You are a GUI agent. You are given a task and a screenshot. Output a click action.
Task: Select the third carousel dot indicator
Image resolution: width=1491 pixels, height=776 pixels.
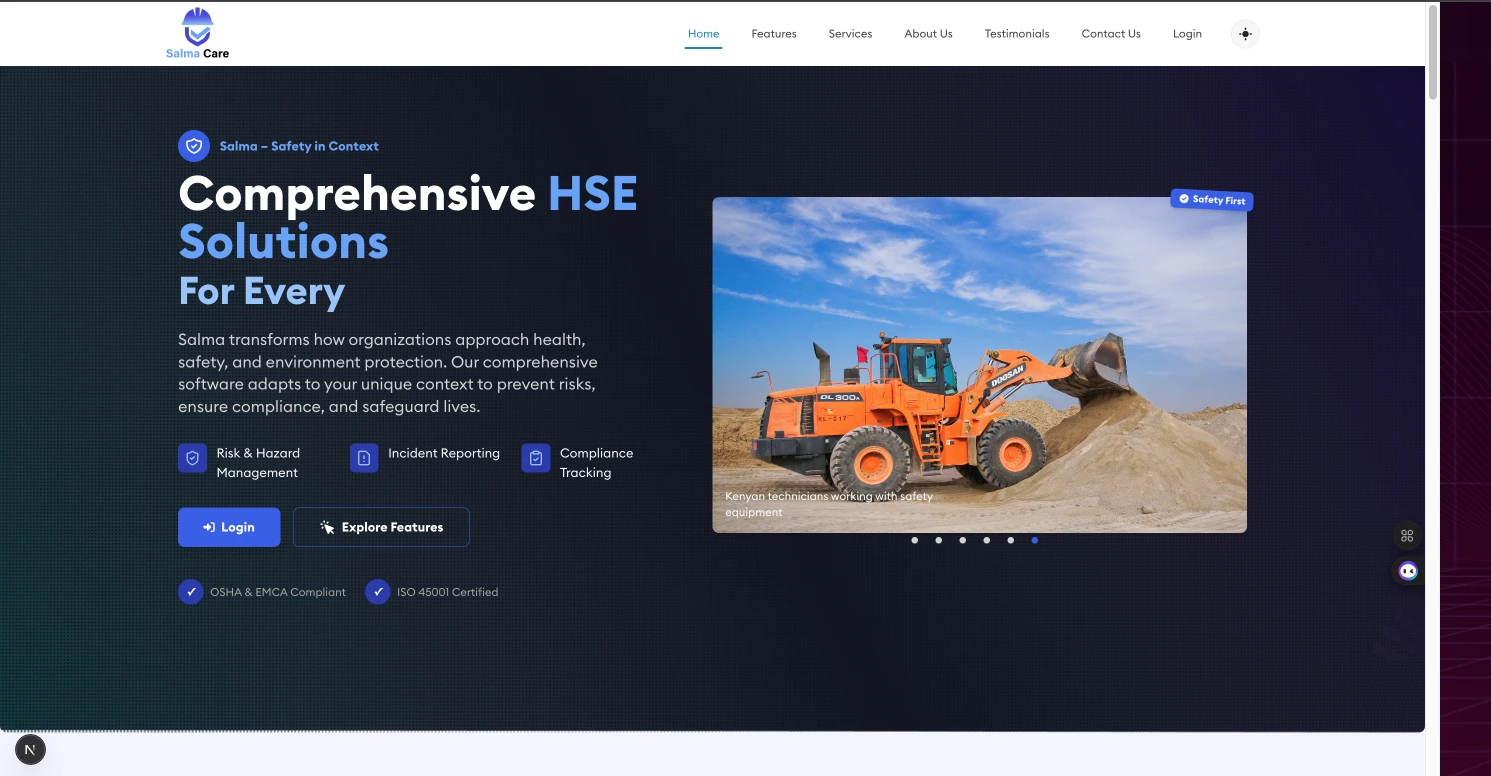(962, 540)
